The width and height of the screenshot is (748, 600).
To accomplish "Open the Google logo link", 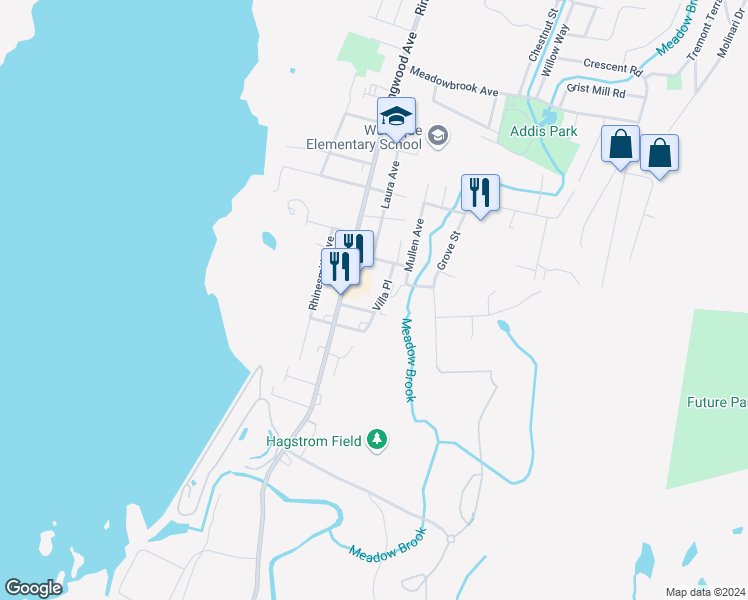I will point(33,588).
